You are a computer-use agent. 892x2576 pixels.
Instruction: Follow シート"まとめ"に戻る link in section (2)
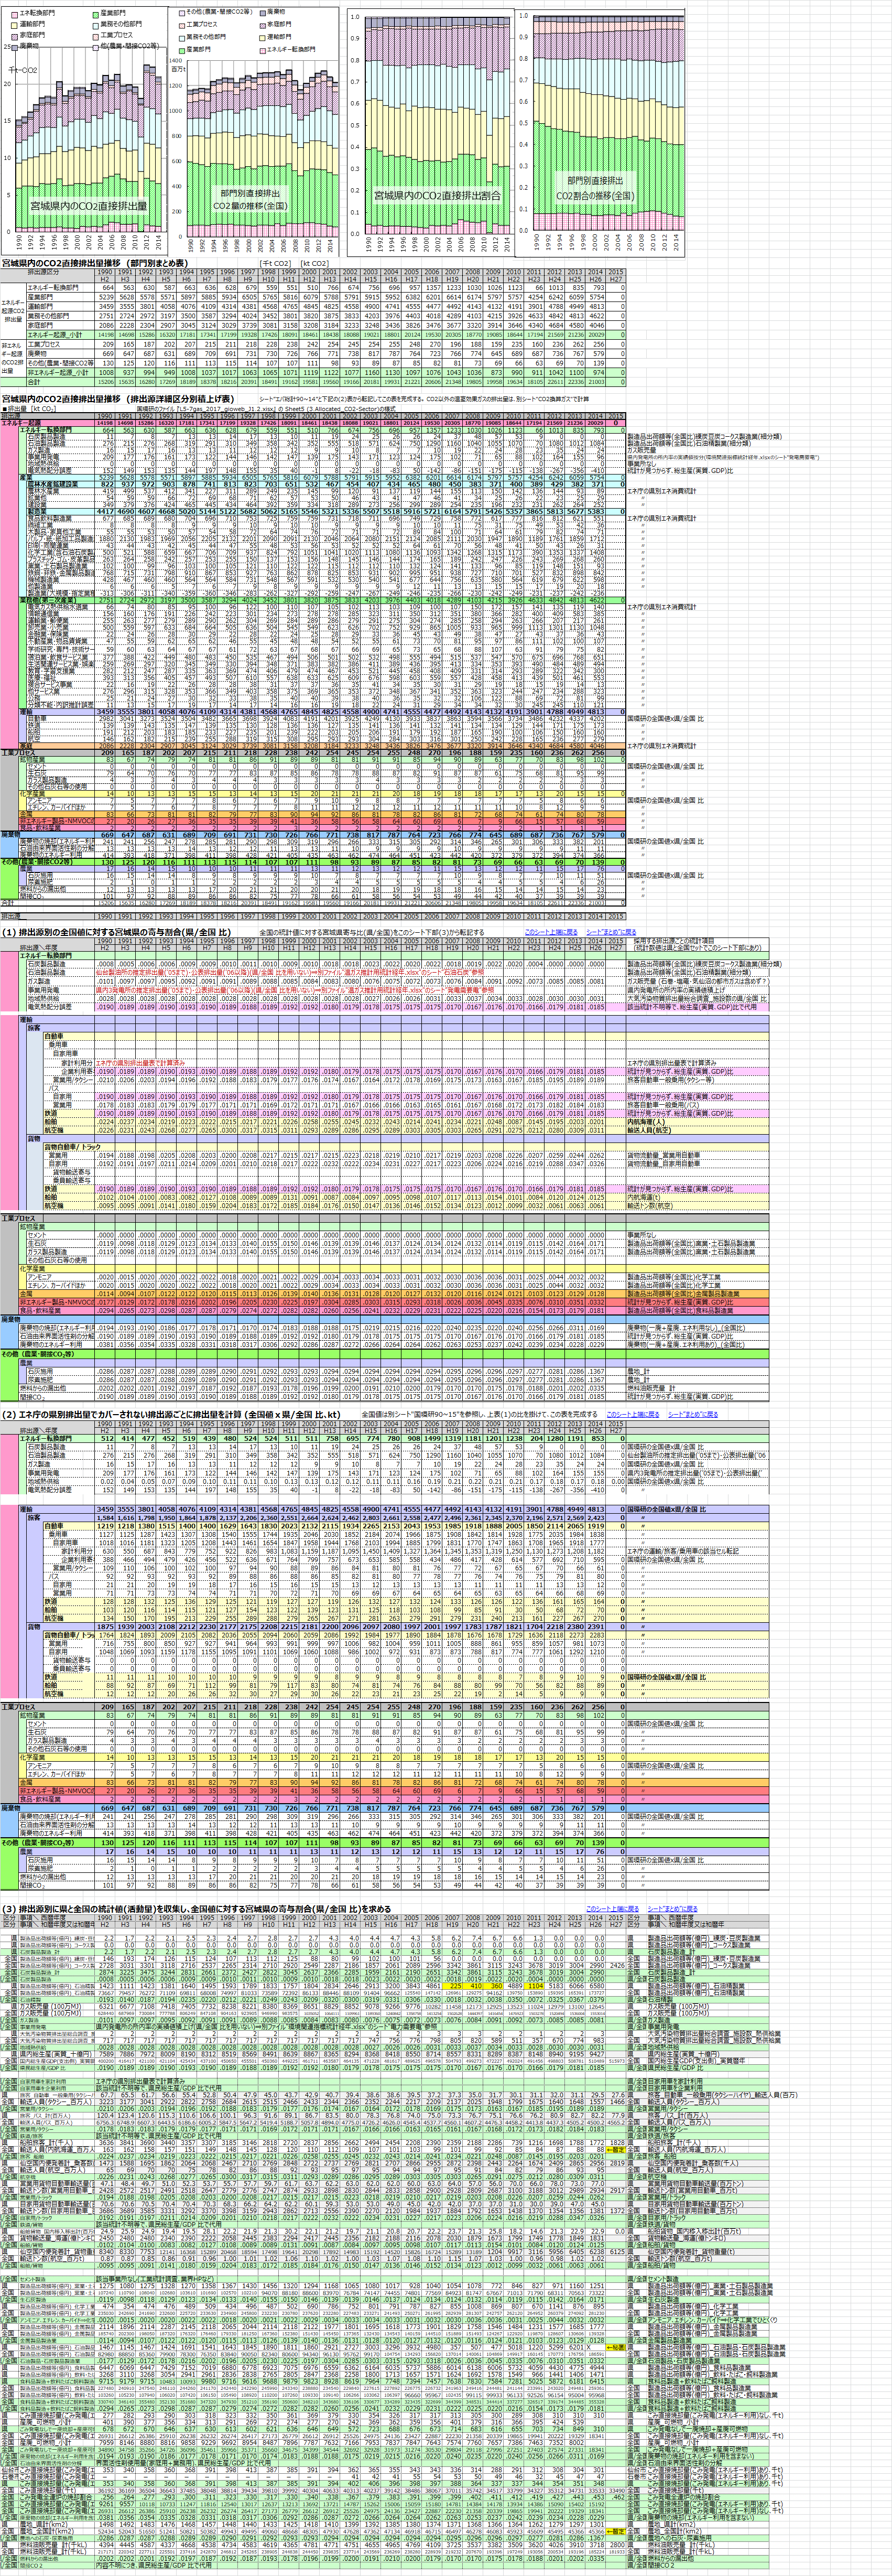coord(692,1415)
